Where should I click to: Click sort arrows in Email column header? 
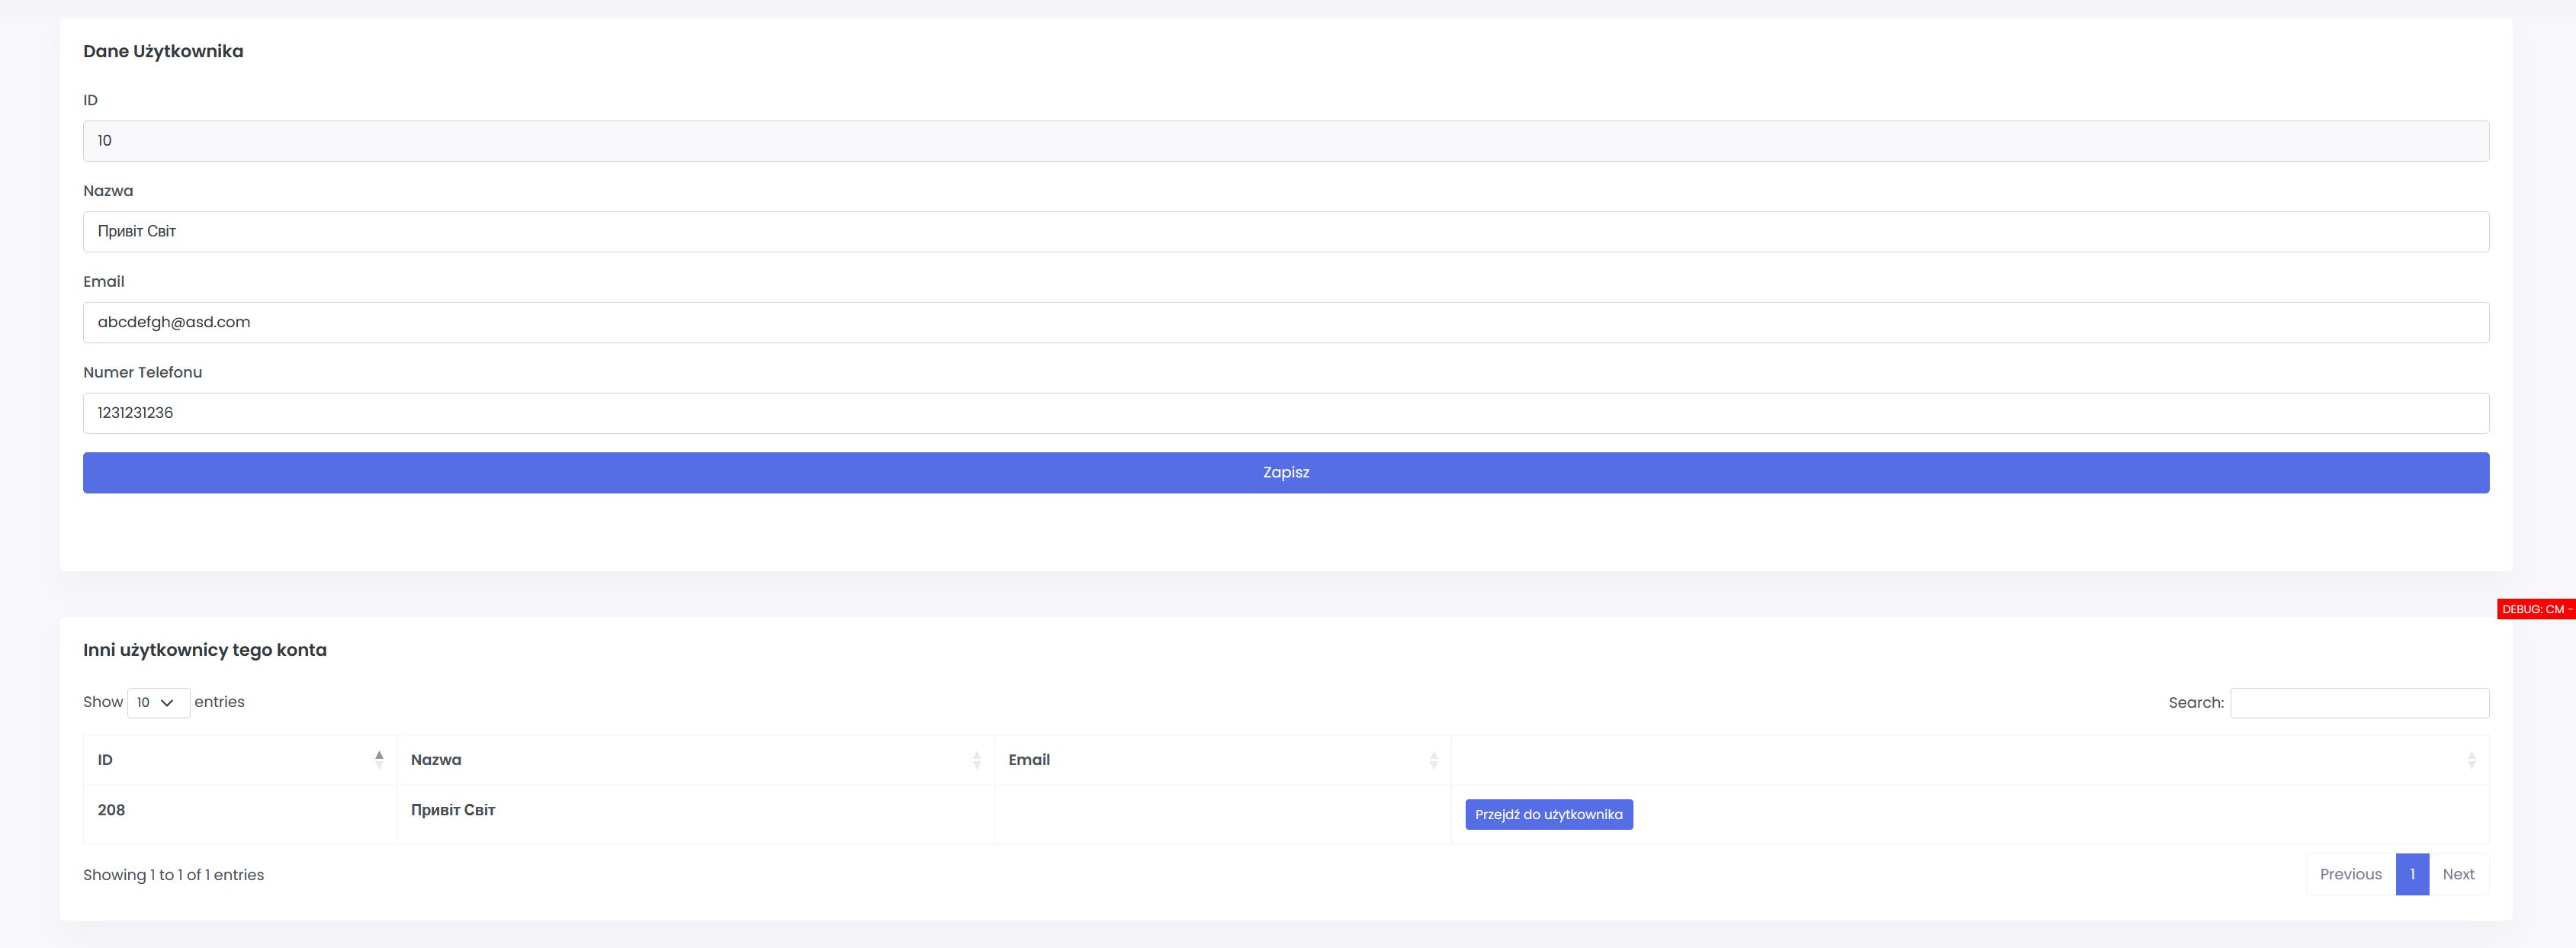(x=1433, y=760)
